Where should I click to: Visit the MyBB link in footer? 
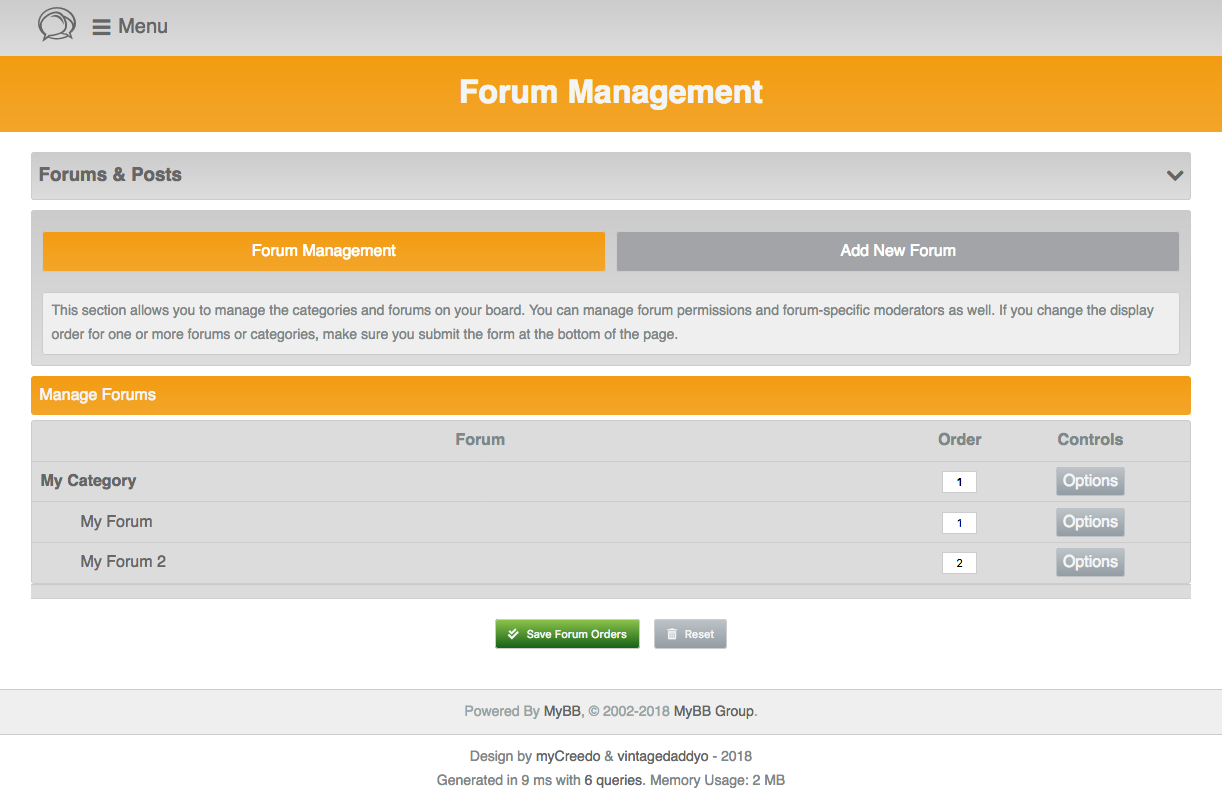tap(561, 712)
